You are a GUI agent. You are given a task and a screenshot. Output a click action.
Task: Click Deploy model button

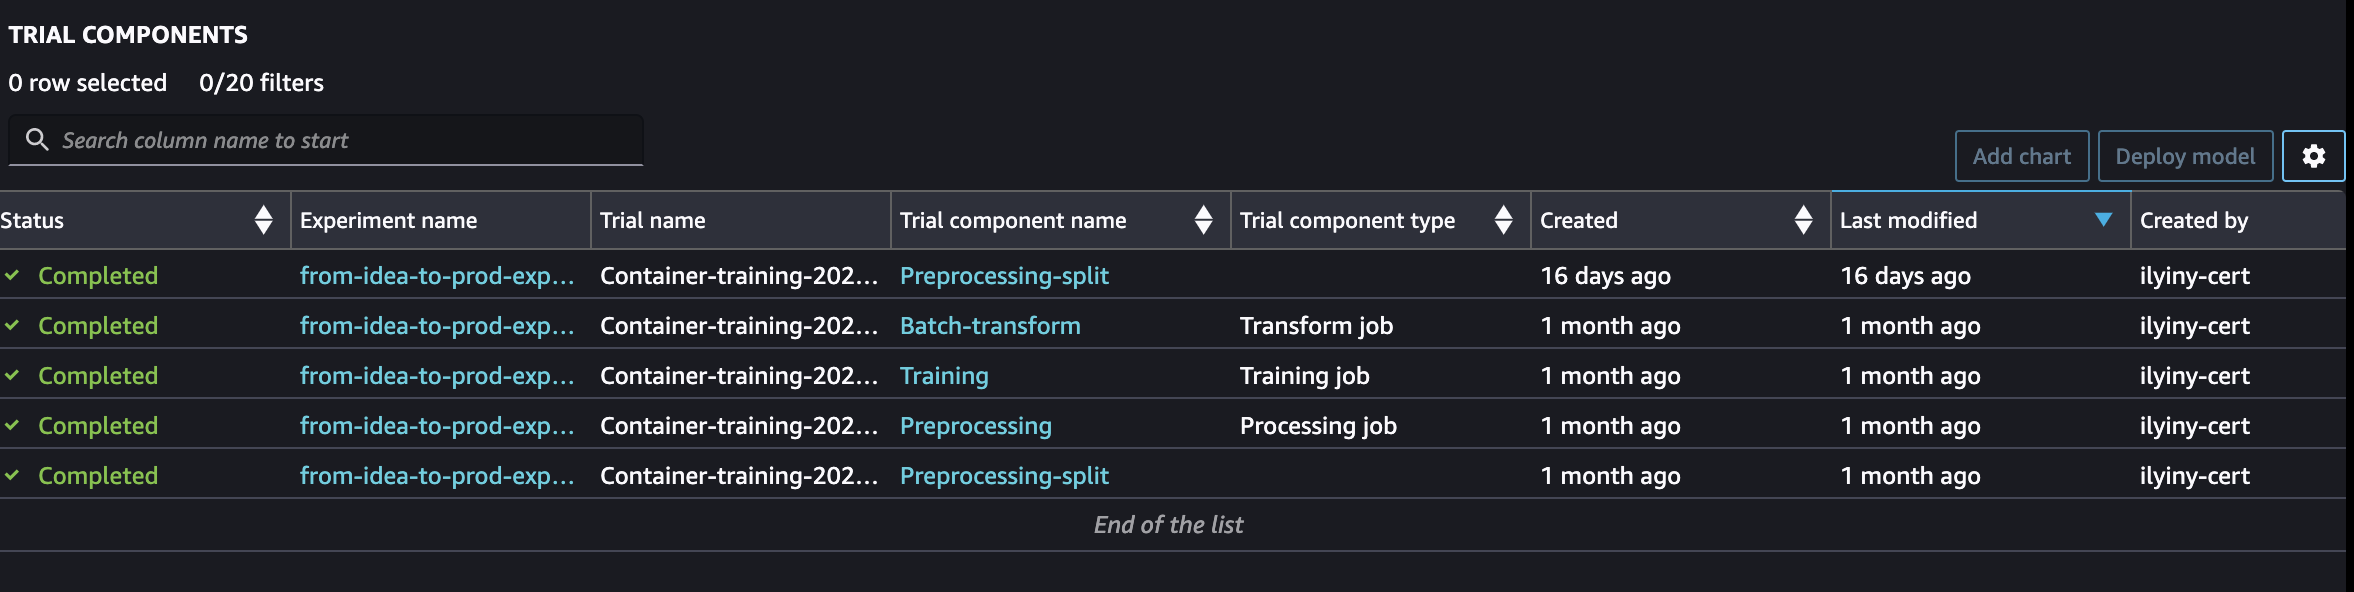(2185, 156)
